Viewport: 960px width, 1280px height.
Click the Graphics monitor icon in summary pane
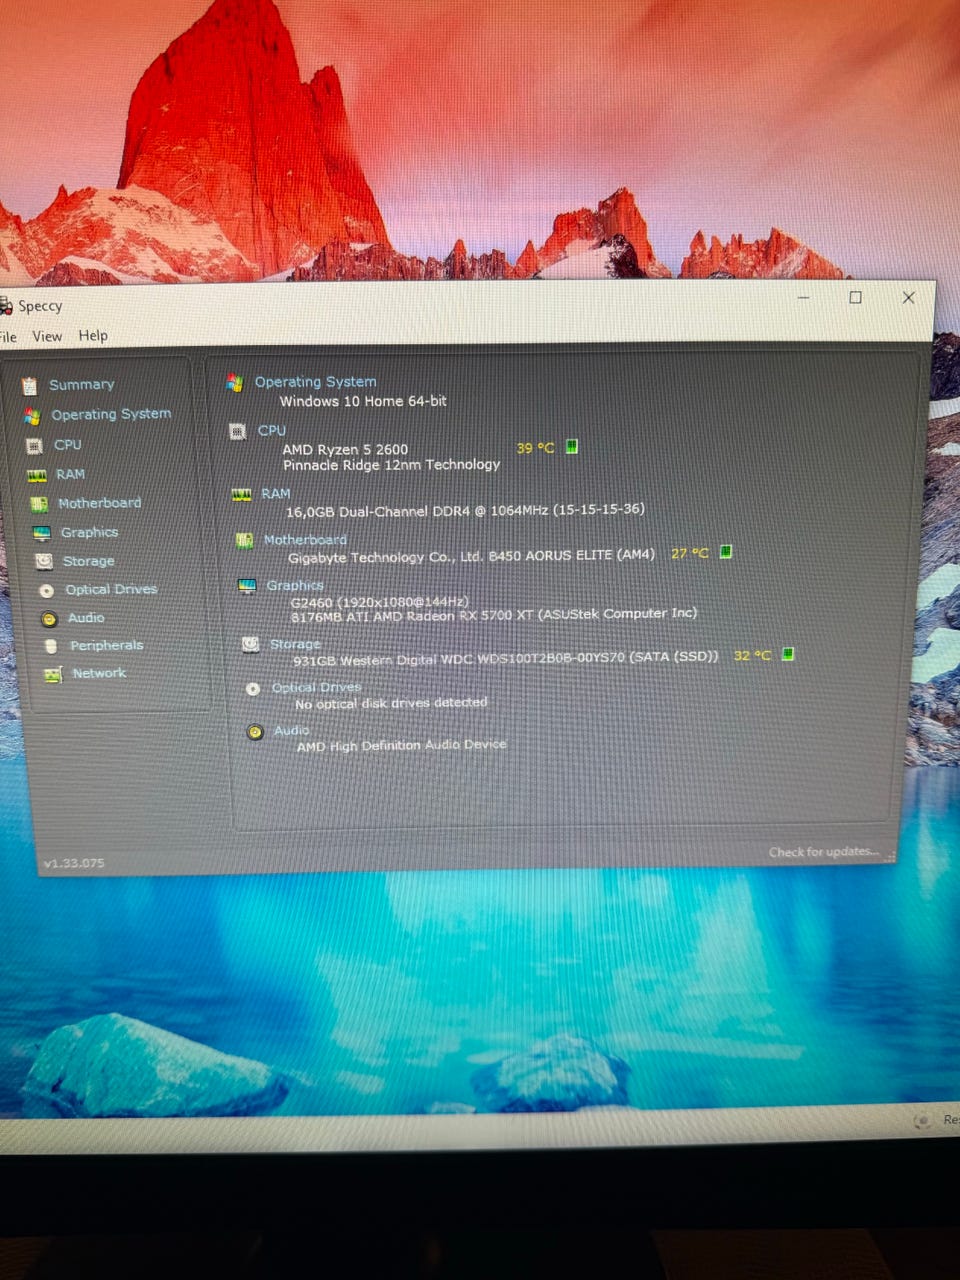point(247,586)
